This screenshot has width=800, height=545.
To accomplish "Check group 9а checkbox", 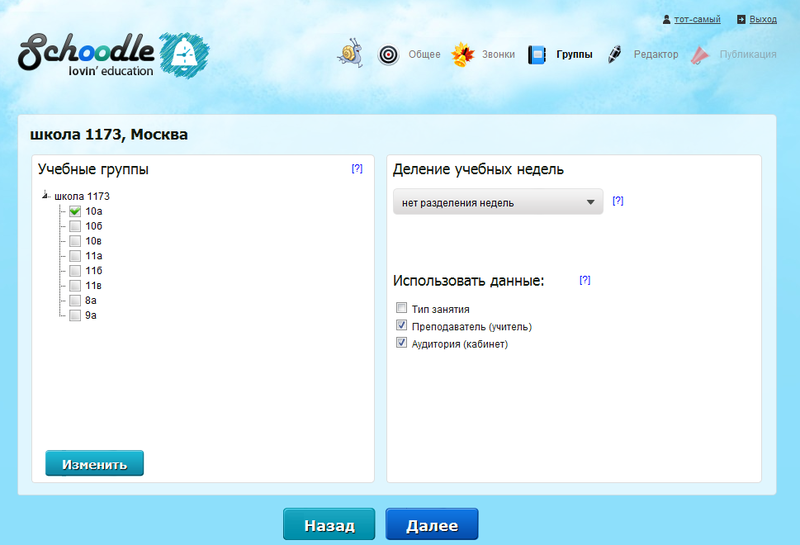I will 75,315.
